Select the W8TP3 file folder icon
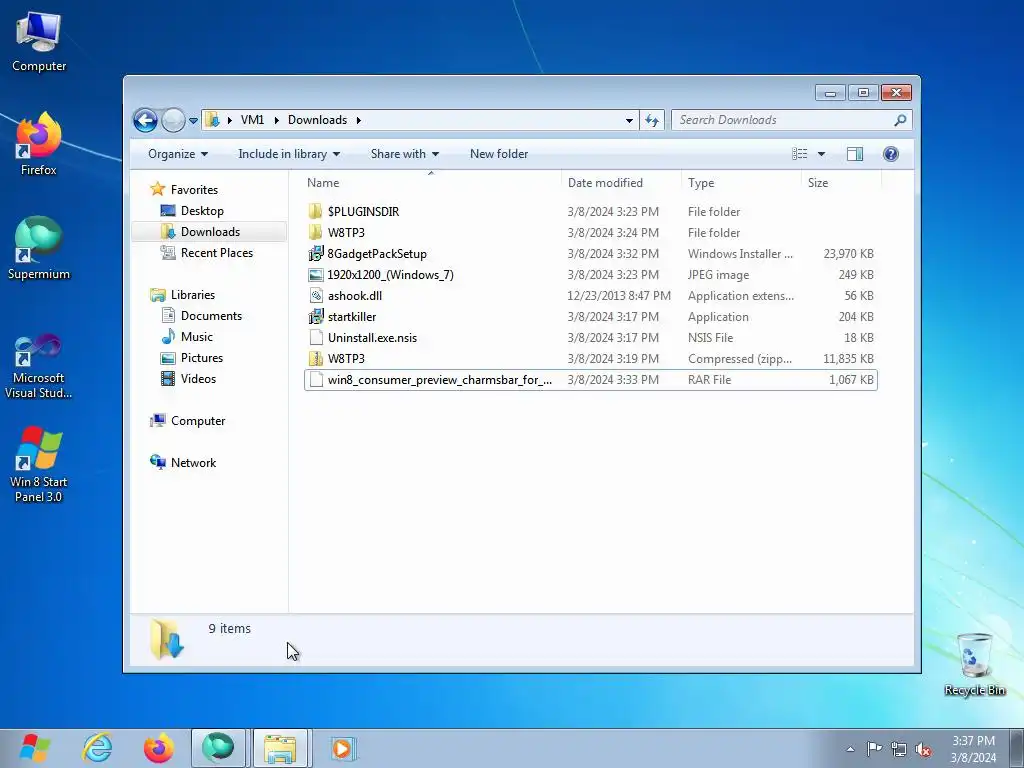 [315, 232]
